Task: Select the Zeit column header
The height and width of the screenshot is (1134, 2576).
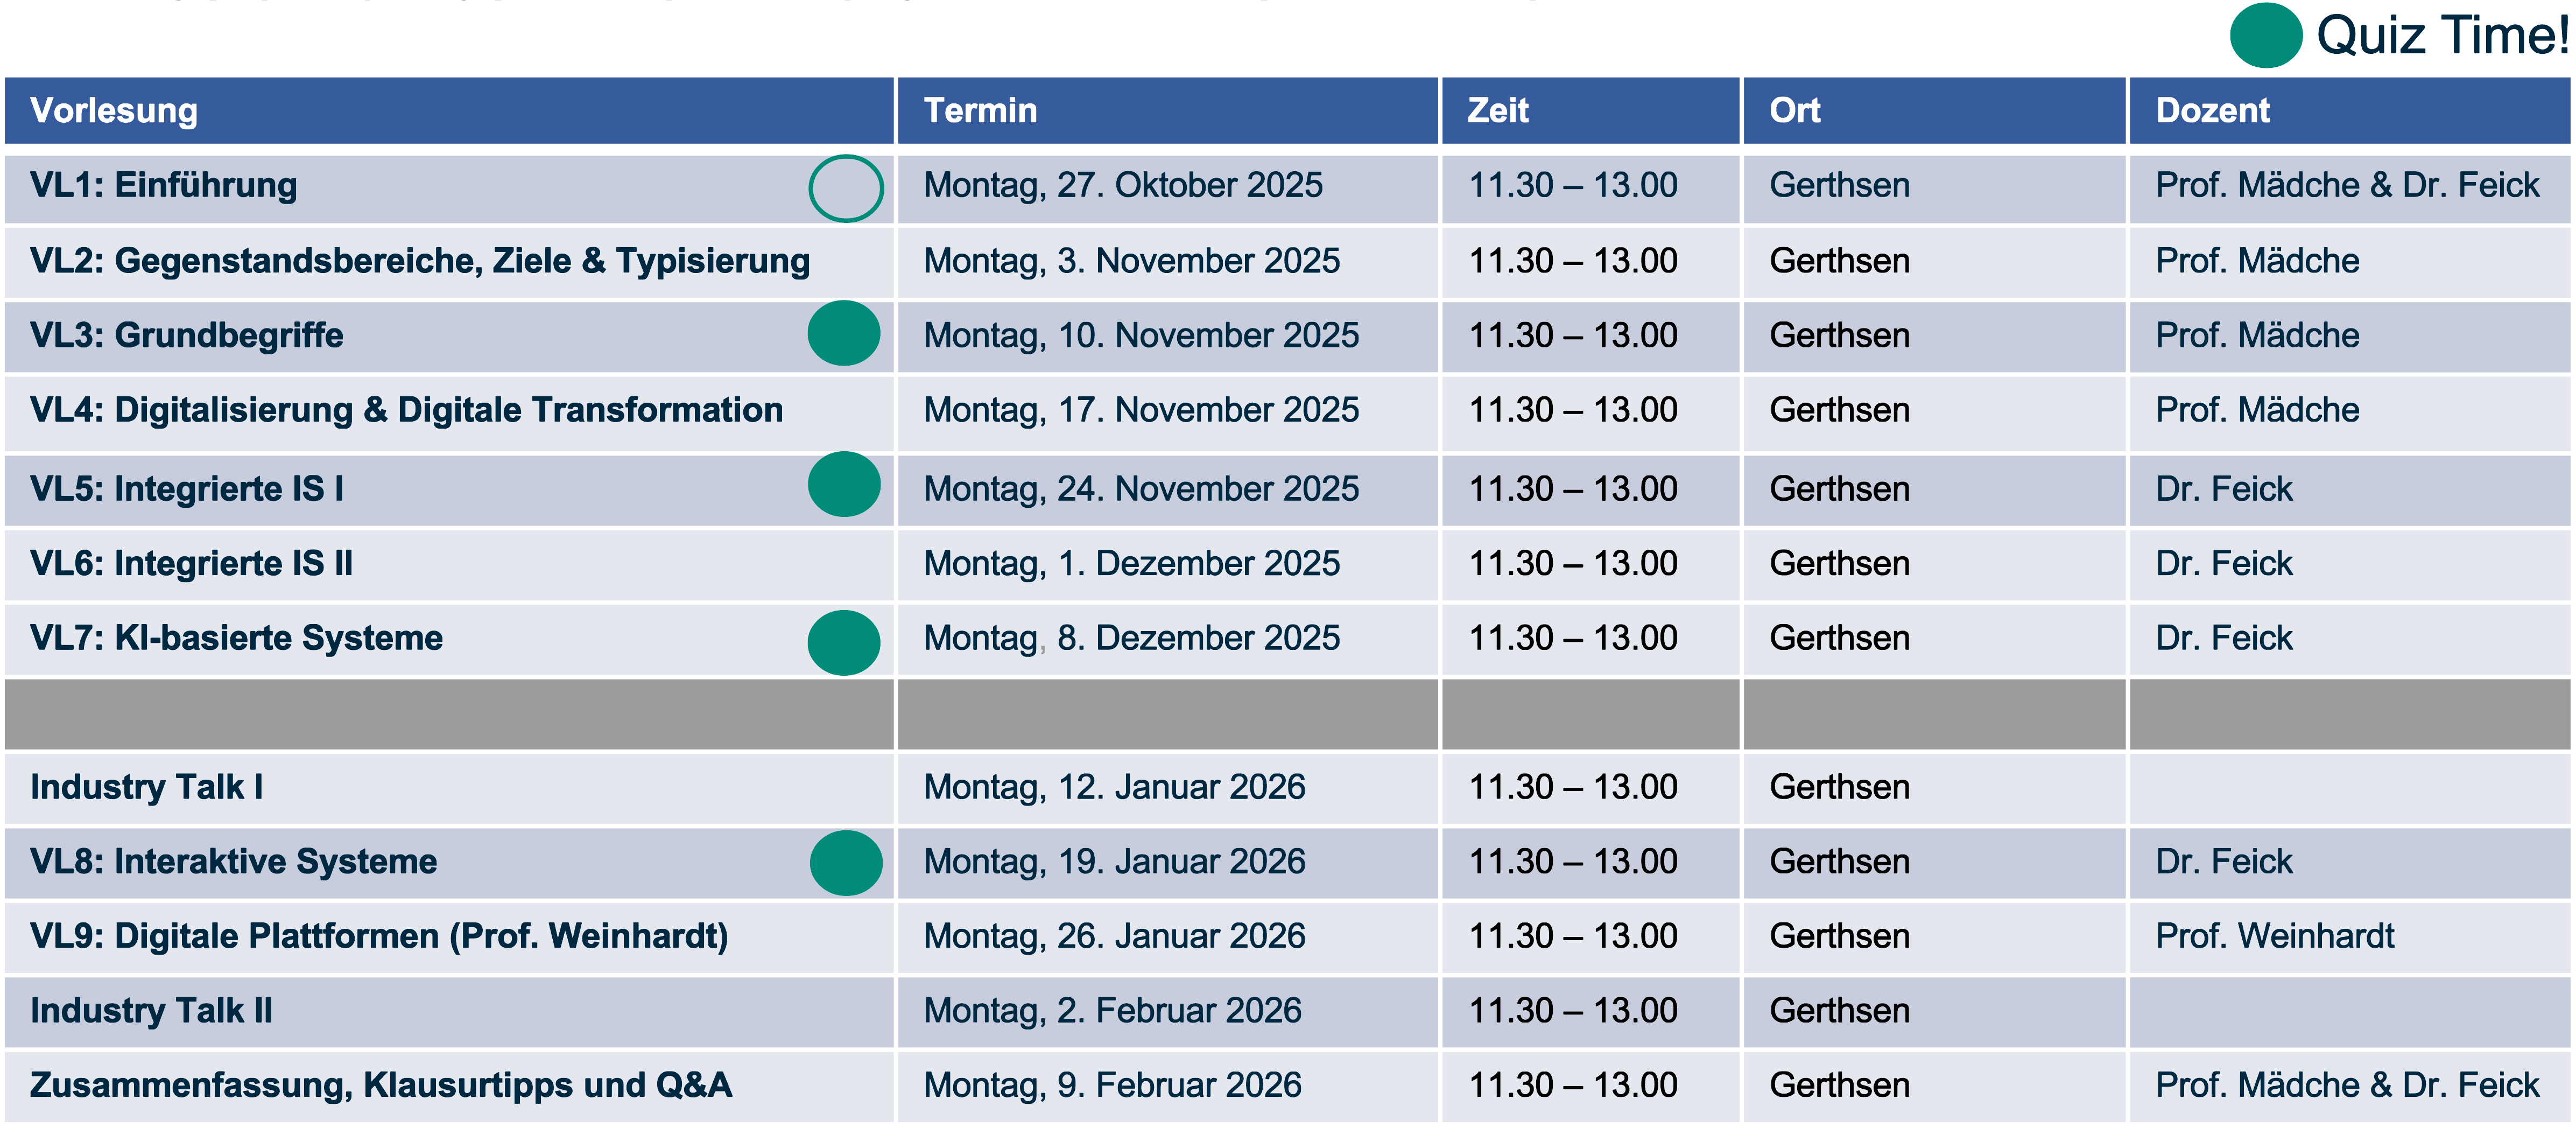Action: 1497,111
